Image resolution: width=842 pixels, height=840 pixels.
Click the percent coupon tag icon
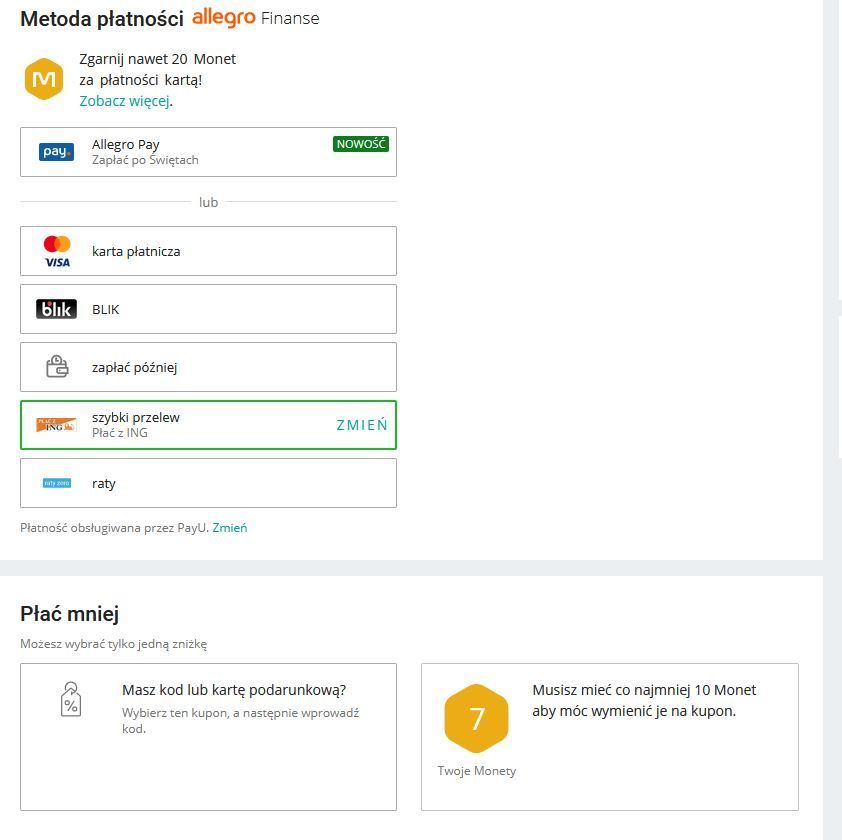point(70,700)
